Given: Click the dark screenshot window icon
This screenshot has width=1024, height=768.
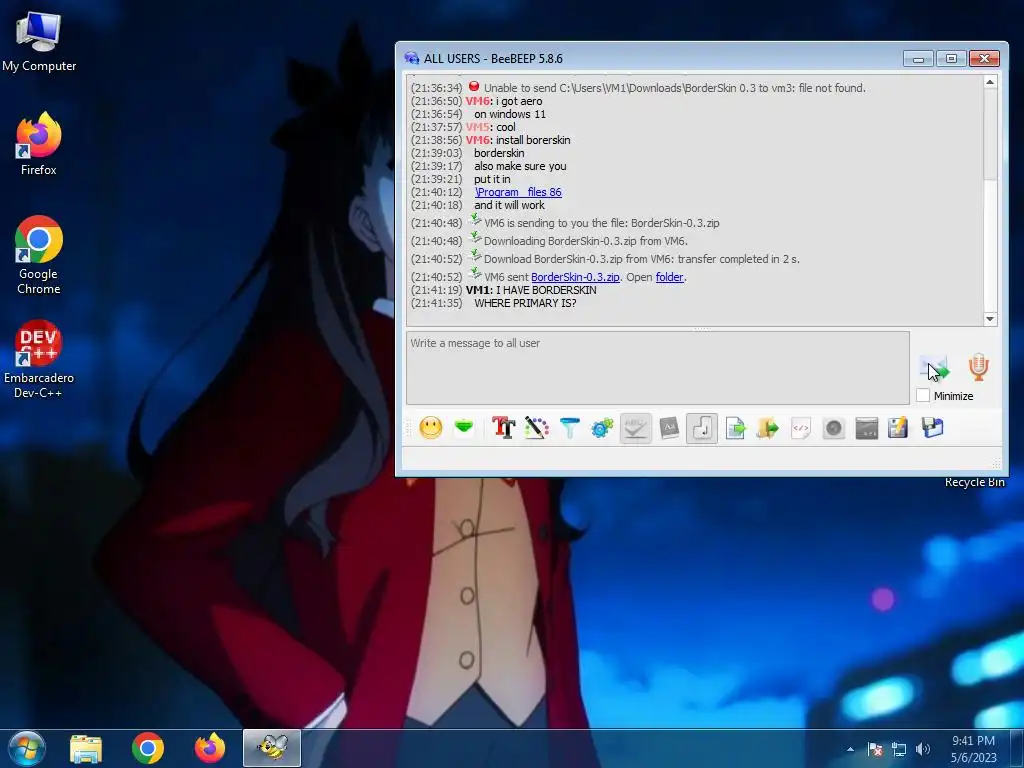Looking at the screenshot, I should point(867,428).
